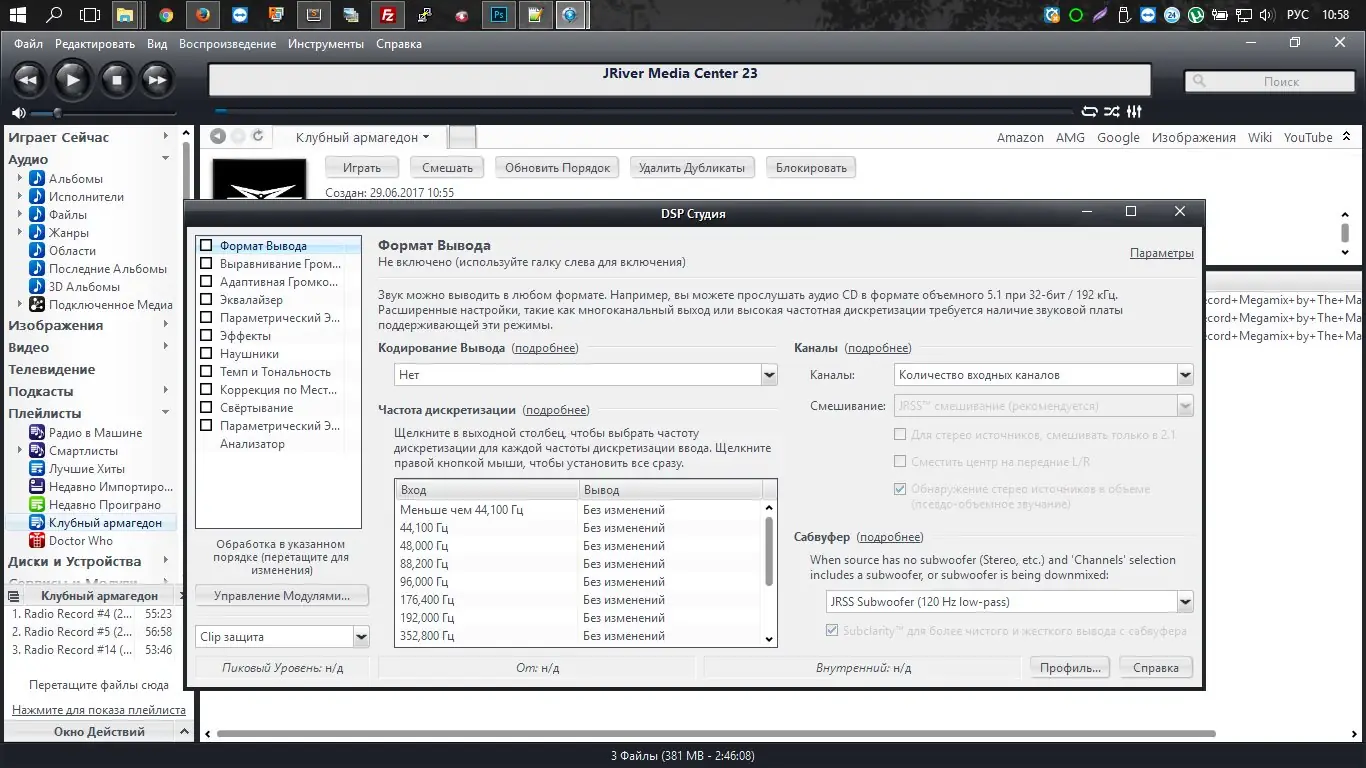Open the Каналы dropdown
This screenshot has width=1366, height=768.
[1044, 375]
